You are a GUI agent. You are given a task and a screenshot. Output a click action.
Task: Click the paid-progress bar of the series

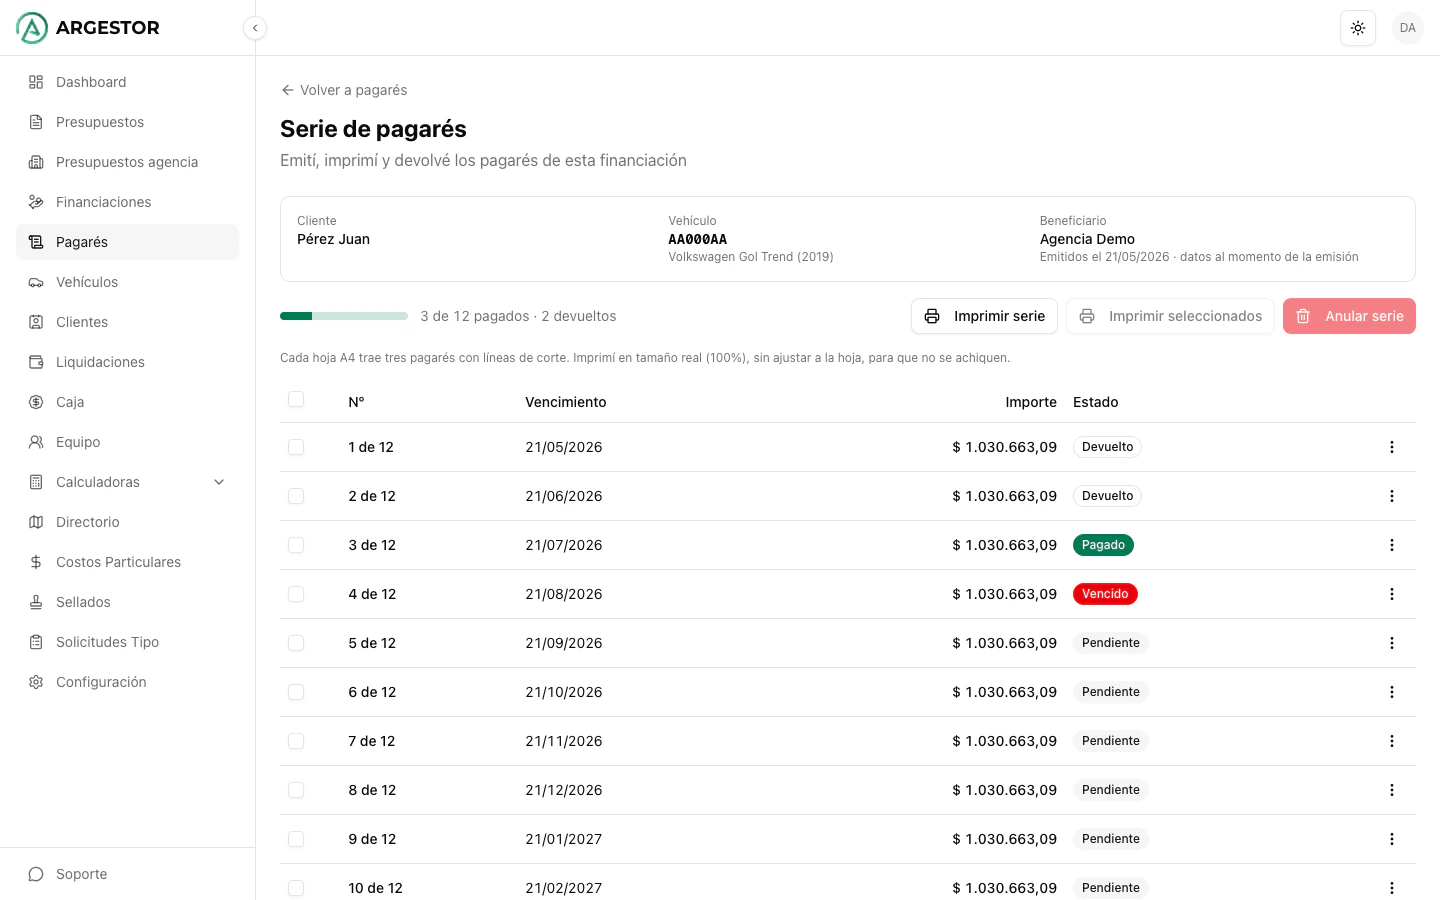(344, 316)
